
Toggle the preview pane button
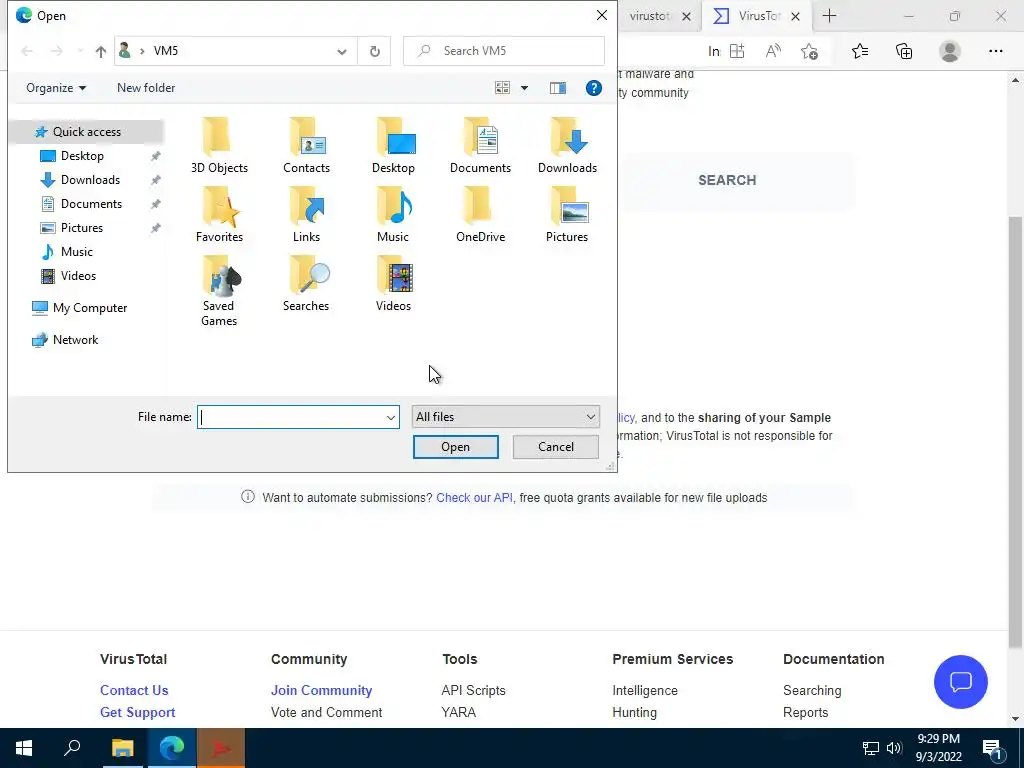(x=557, y=88)
